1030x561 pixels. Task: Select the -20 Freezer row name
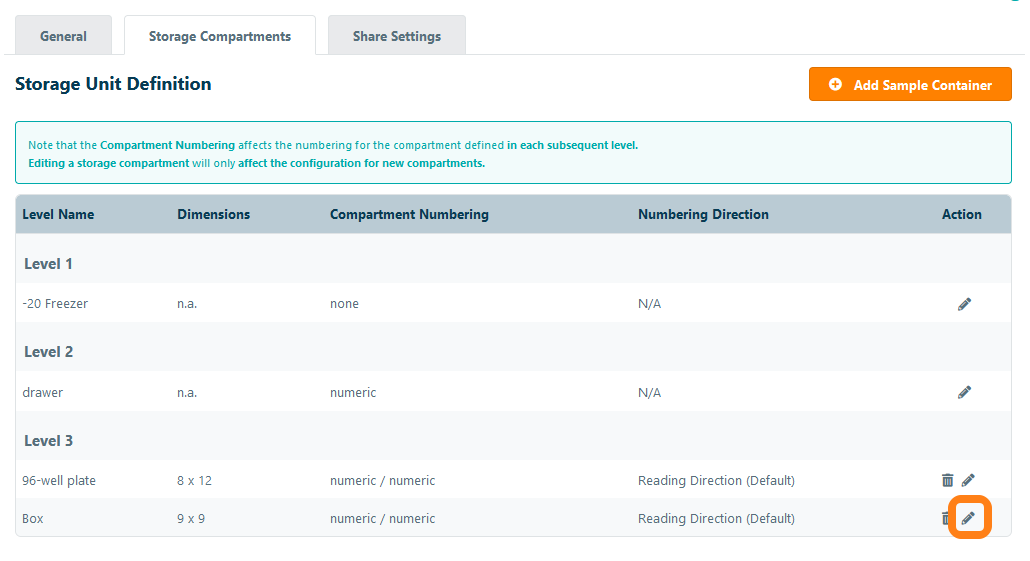pos(55,304)
